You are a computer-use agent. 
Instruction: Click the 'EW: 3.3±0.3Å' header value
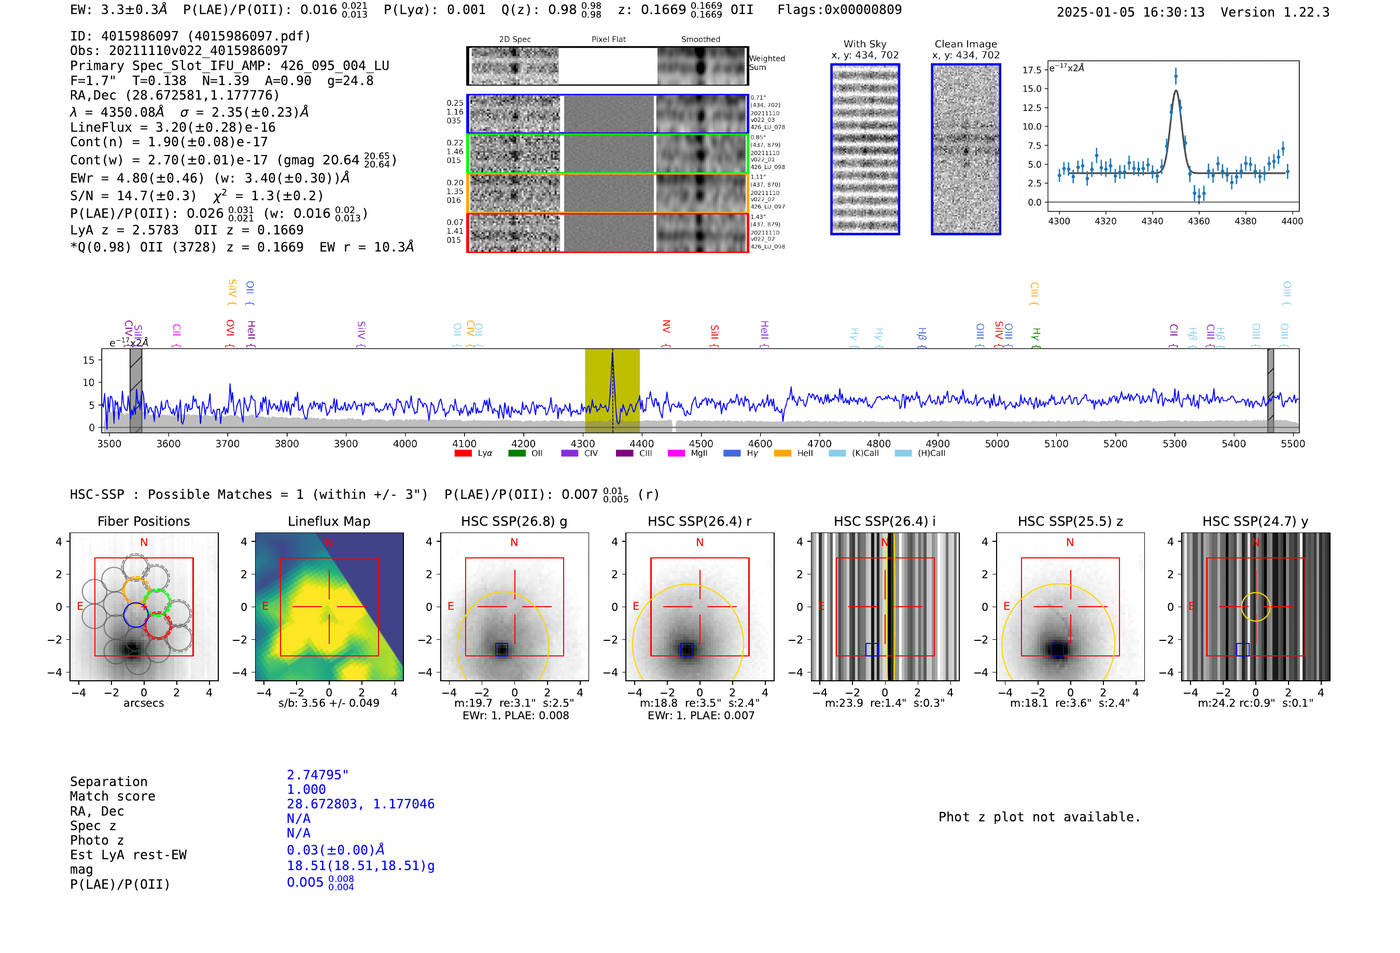(119, 10)
